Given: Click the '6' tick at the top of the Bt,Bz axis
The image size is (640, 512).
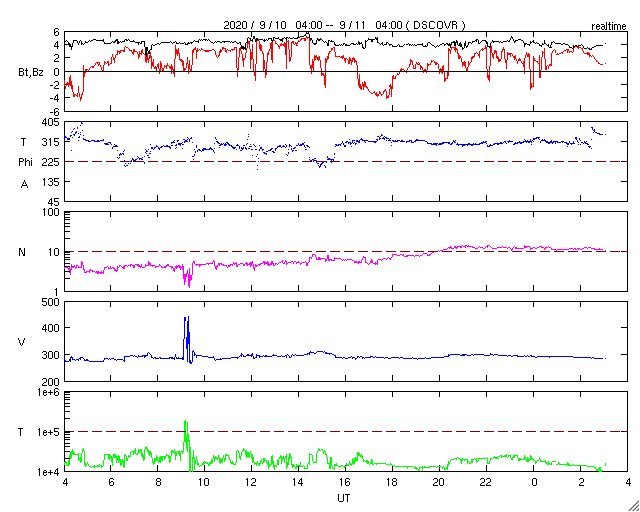Looking at the screenshot, I should point(57,33).
